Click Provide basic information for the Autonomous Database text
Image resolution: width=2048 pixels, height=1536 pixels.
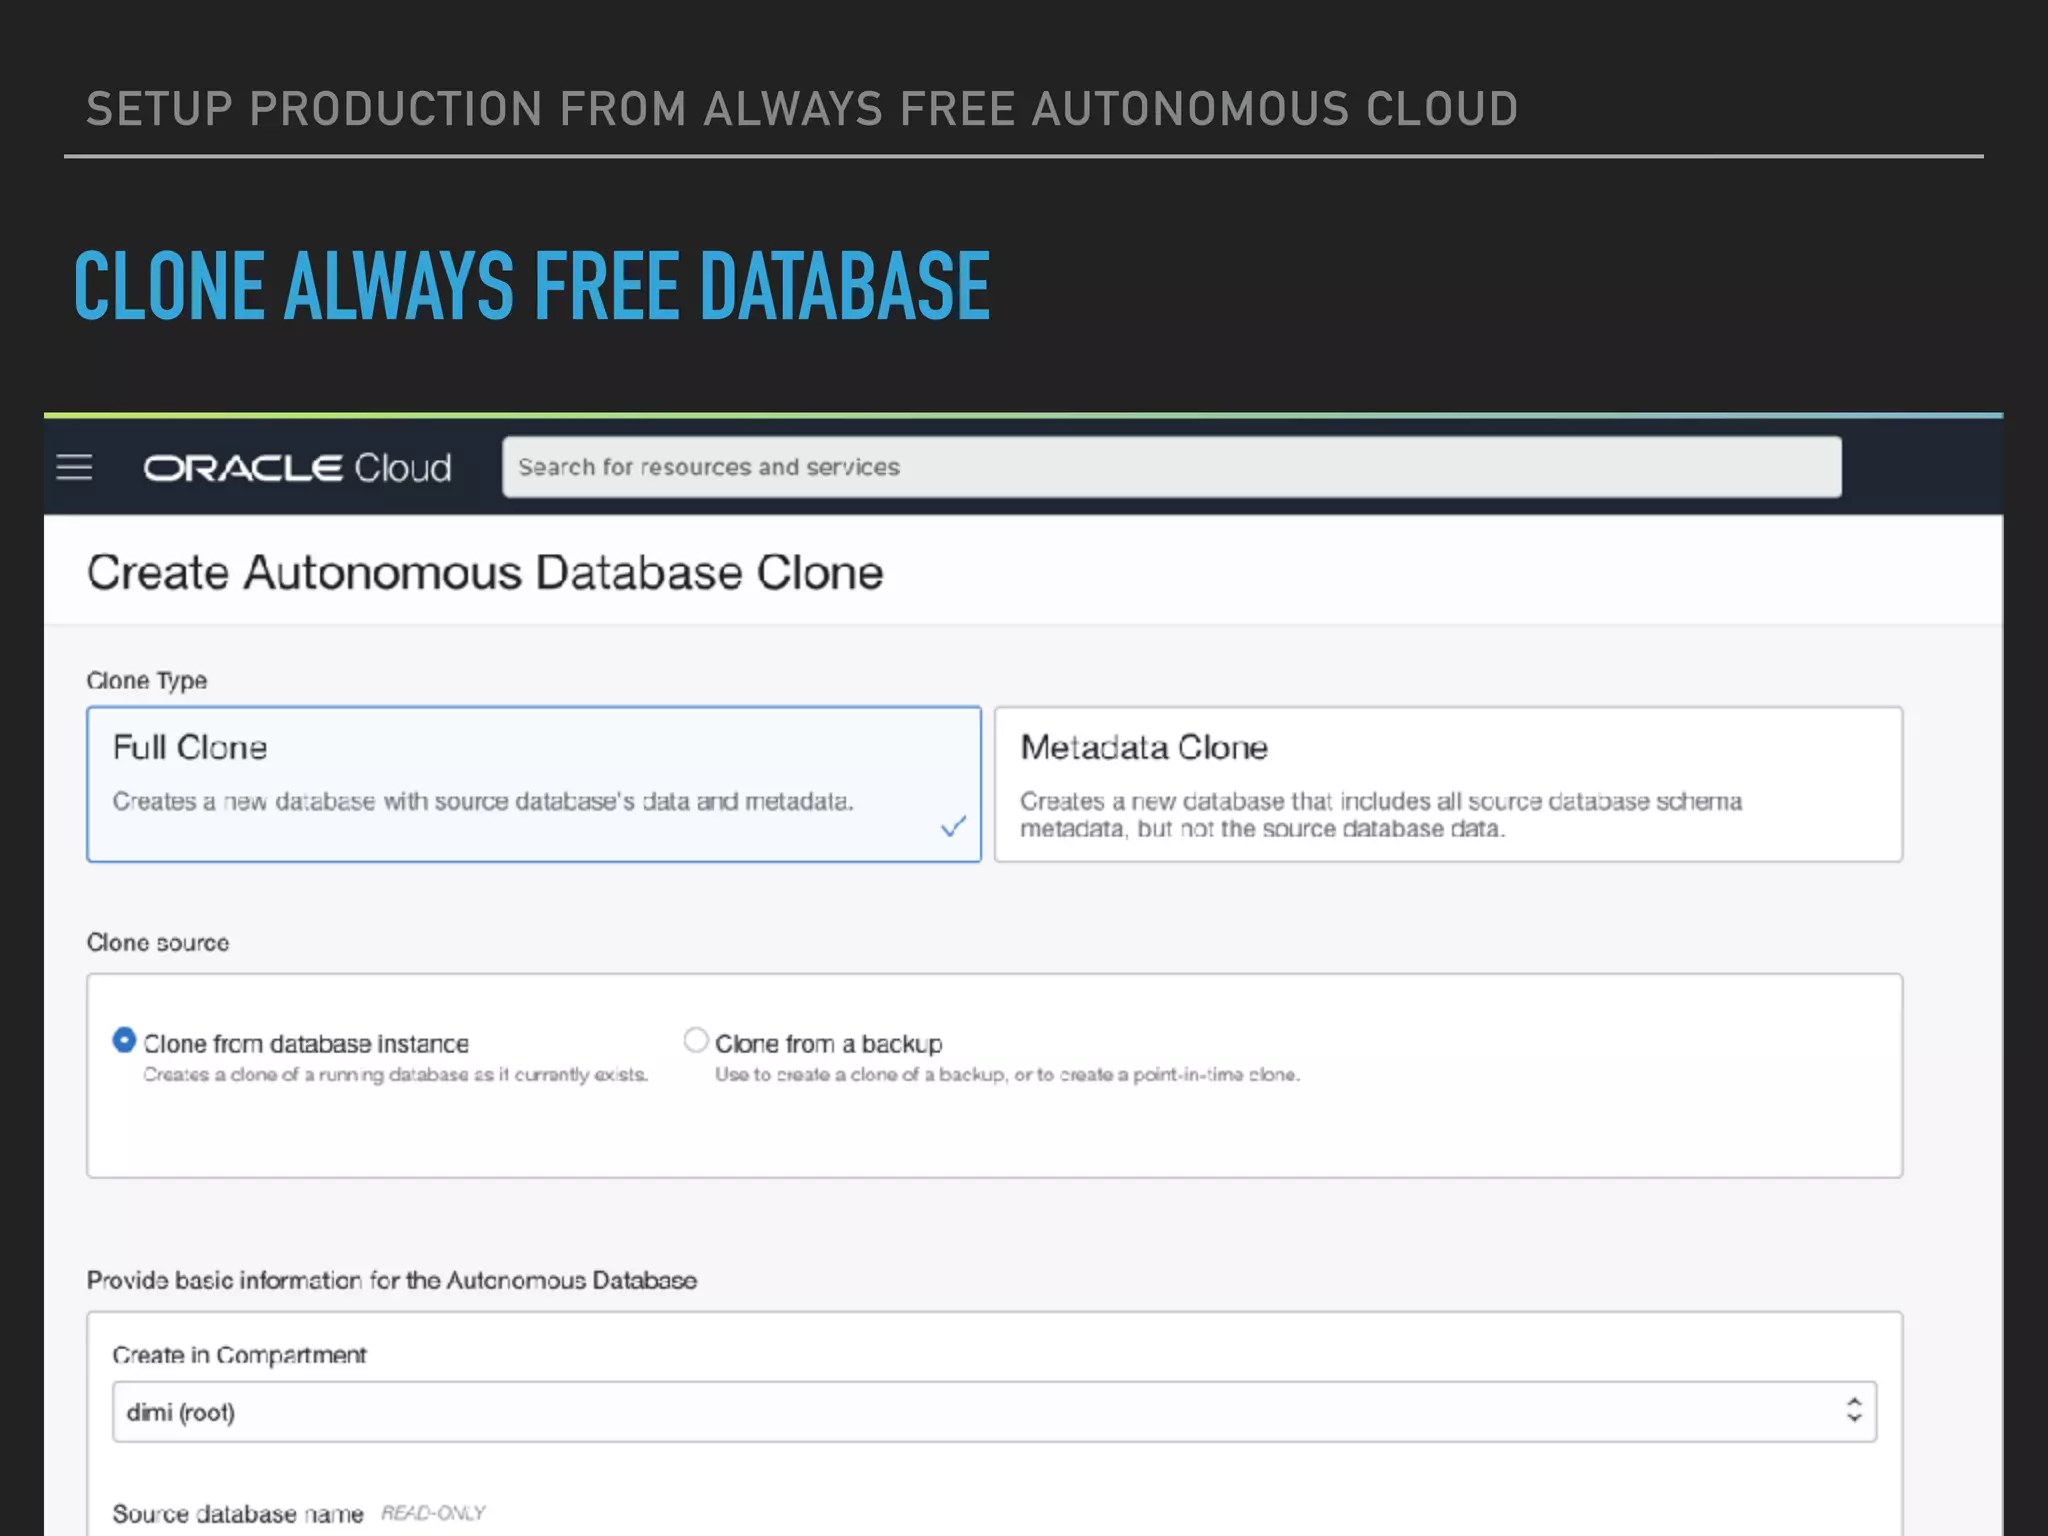pyautogui.click(x=392, y=1280)
